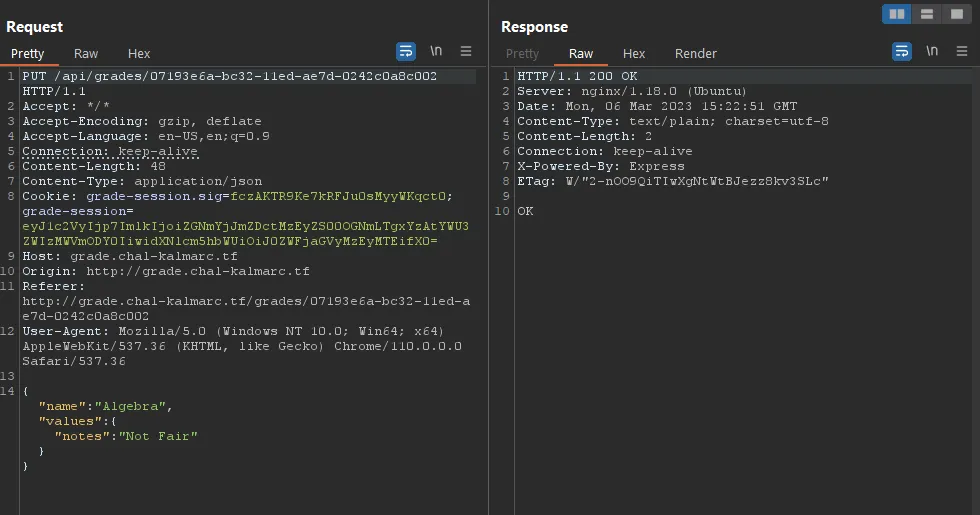Image resolution: width=980 pixels, height=515 pixels.
Task: Select side-by-side split layout icon
Action: tap(897, 14)
